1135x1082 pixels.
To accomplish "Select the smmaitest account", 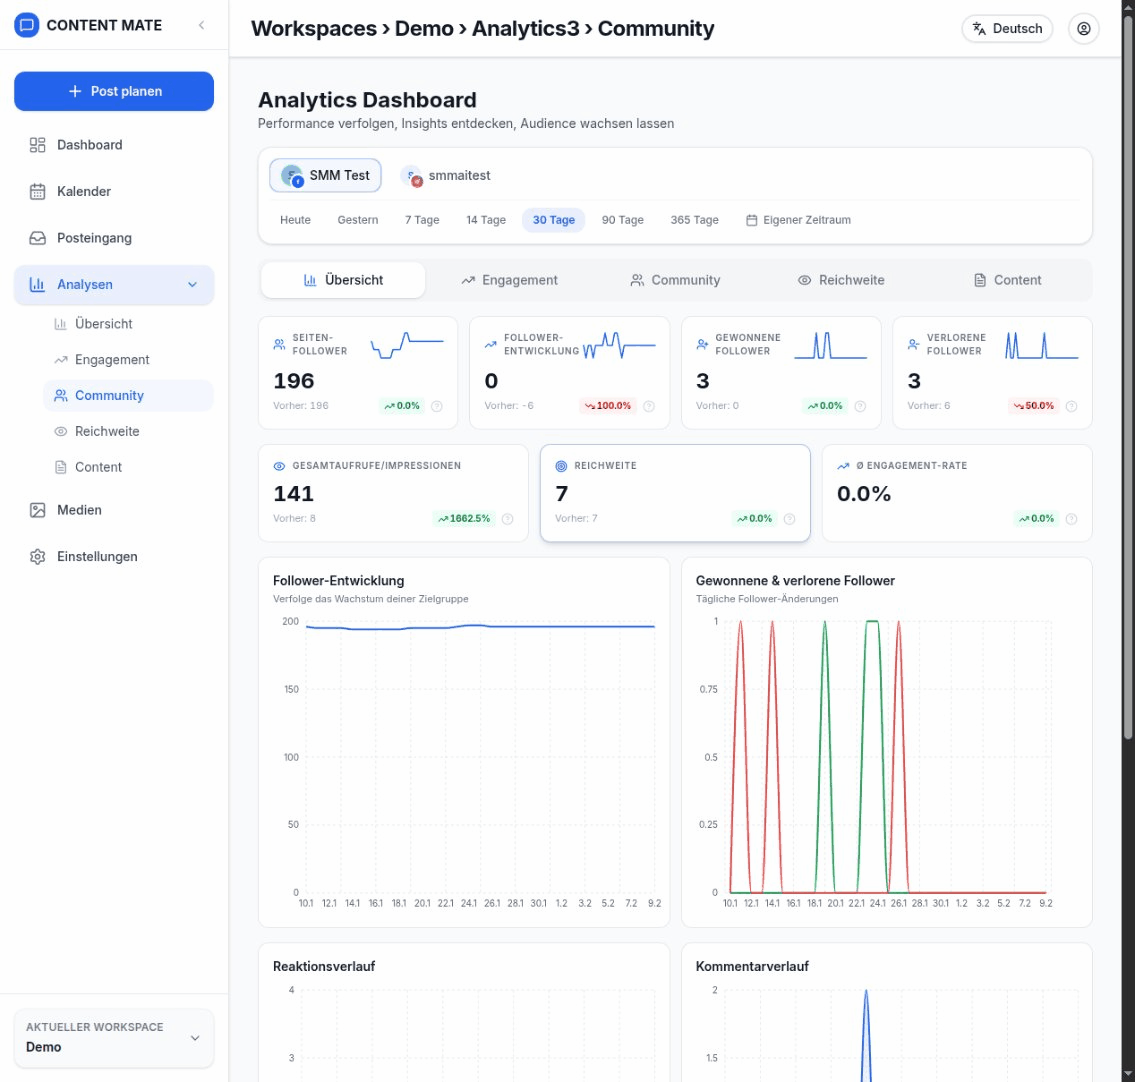I will pyautogui.click(x=446, y=175).
